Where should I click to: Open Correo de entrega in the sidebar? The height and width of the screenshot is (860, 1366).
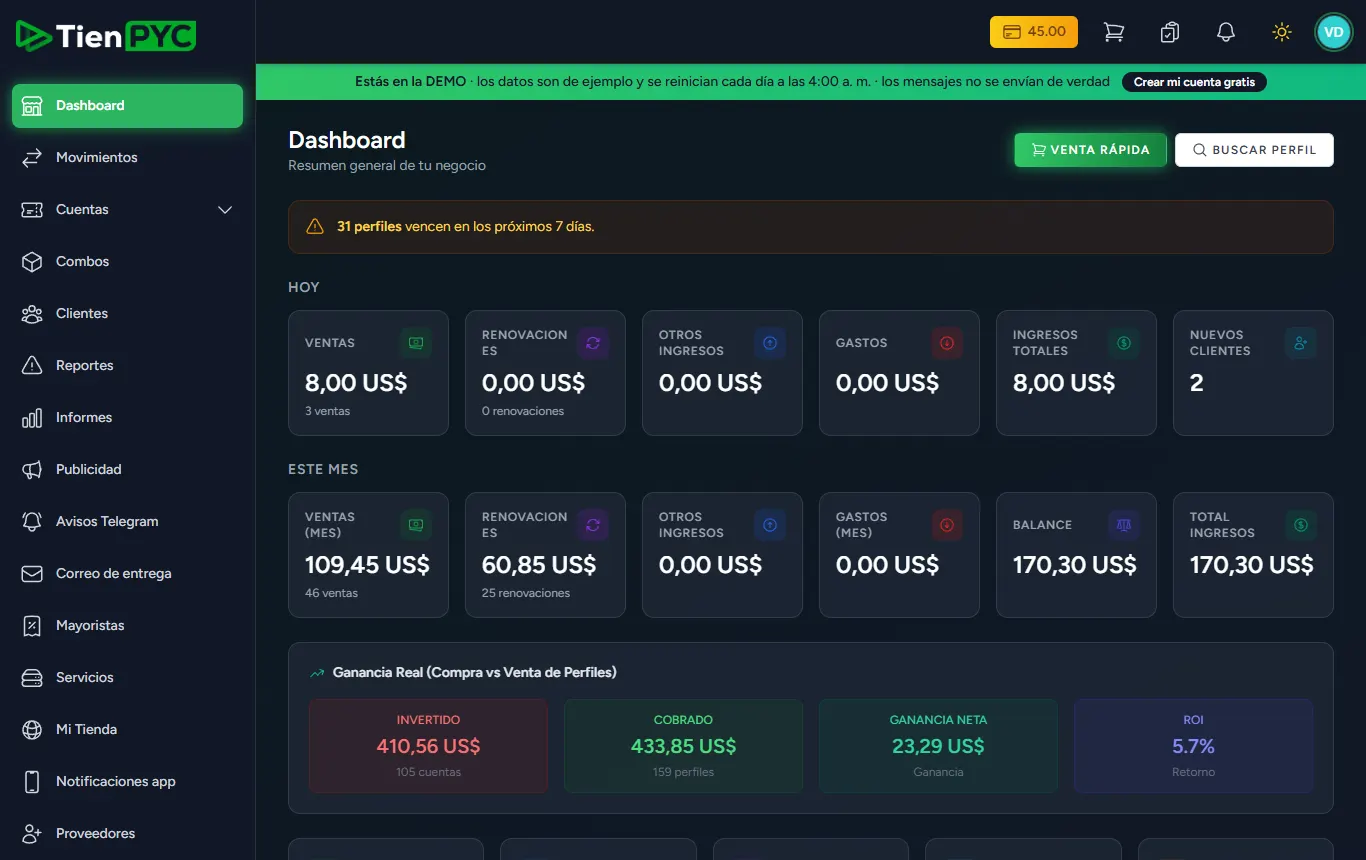127,574
